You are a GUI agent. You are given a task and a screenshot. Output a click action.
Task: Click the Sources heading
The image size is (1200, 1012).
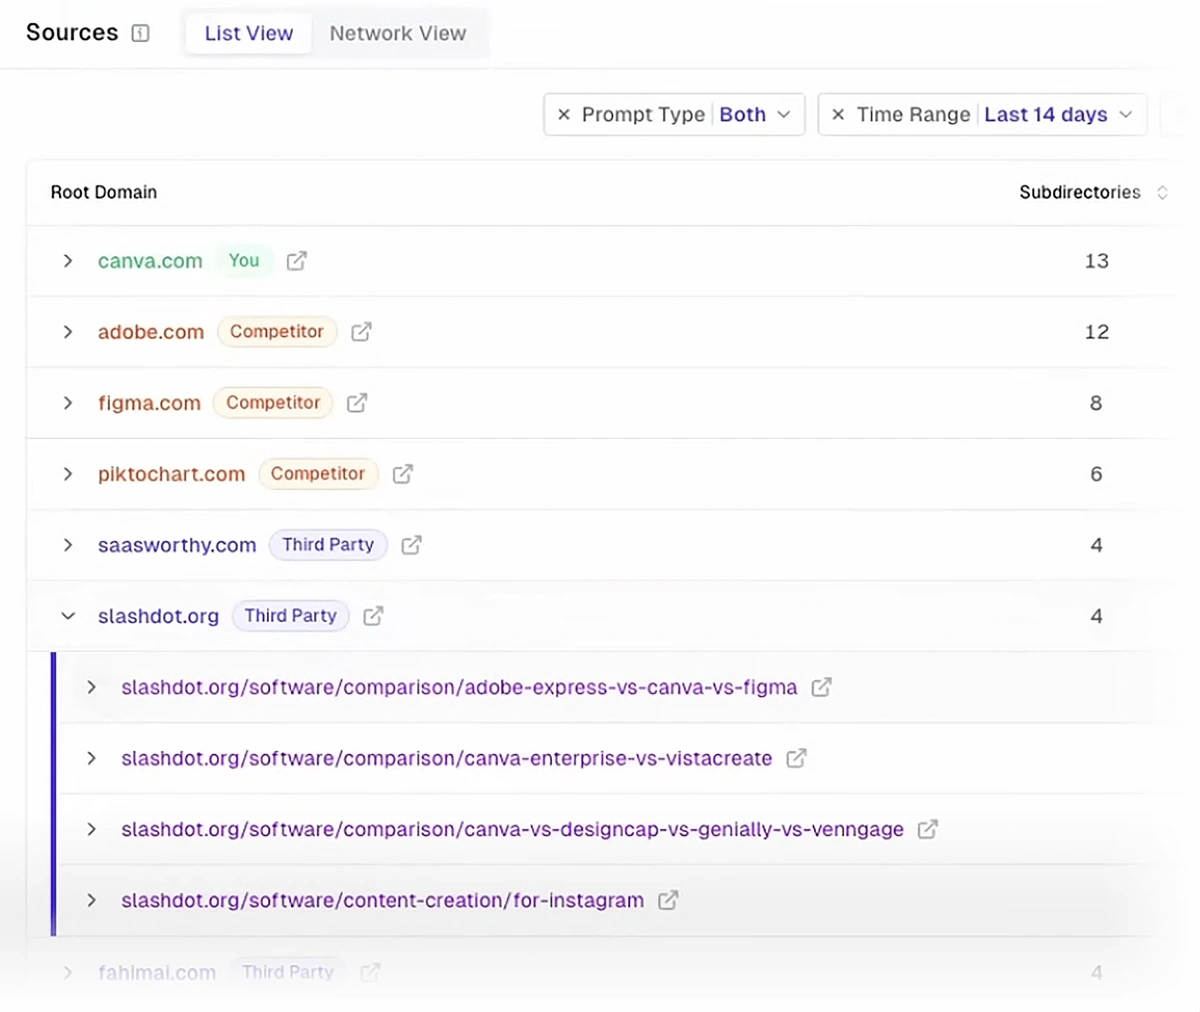72,33
